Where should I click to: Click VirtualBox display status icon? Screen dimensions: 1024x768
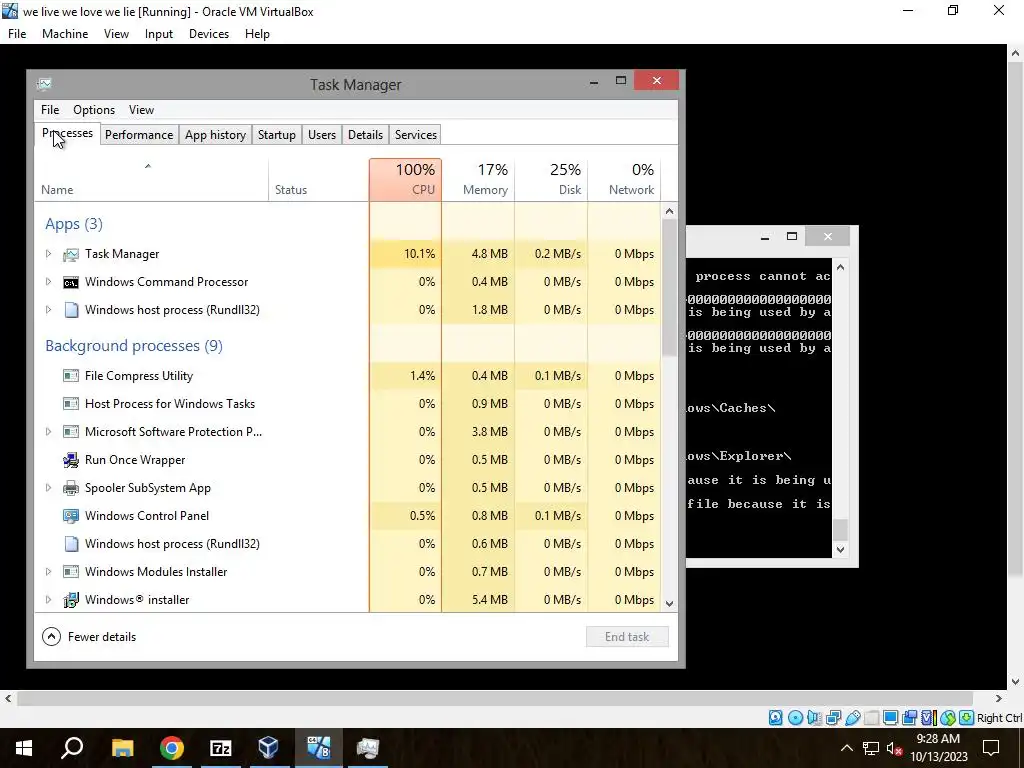pyautogui.click(x=890, y=718)
